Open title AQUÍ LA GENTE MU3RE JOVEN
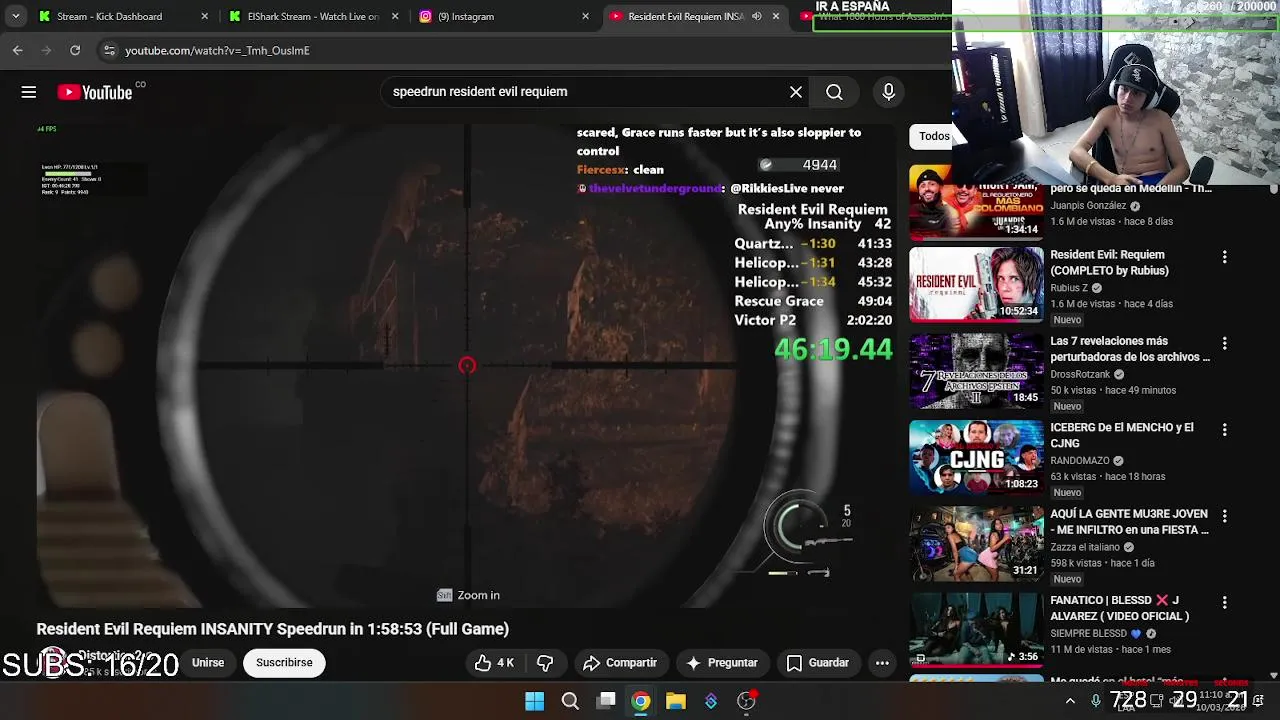This screenshot has width=1280, height=720. 1130,522
